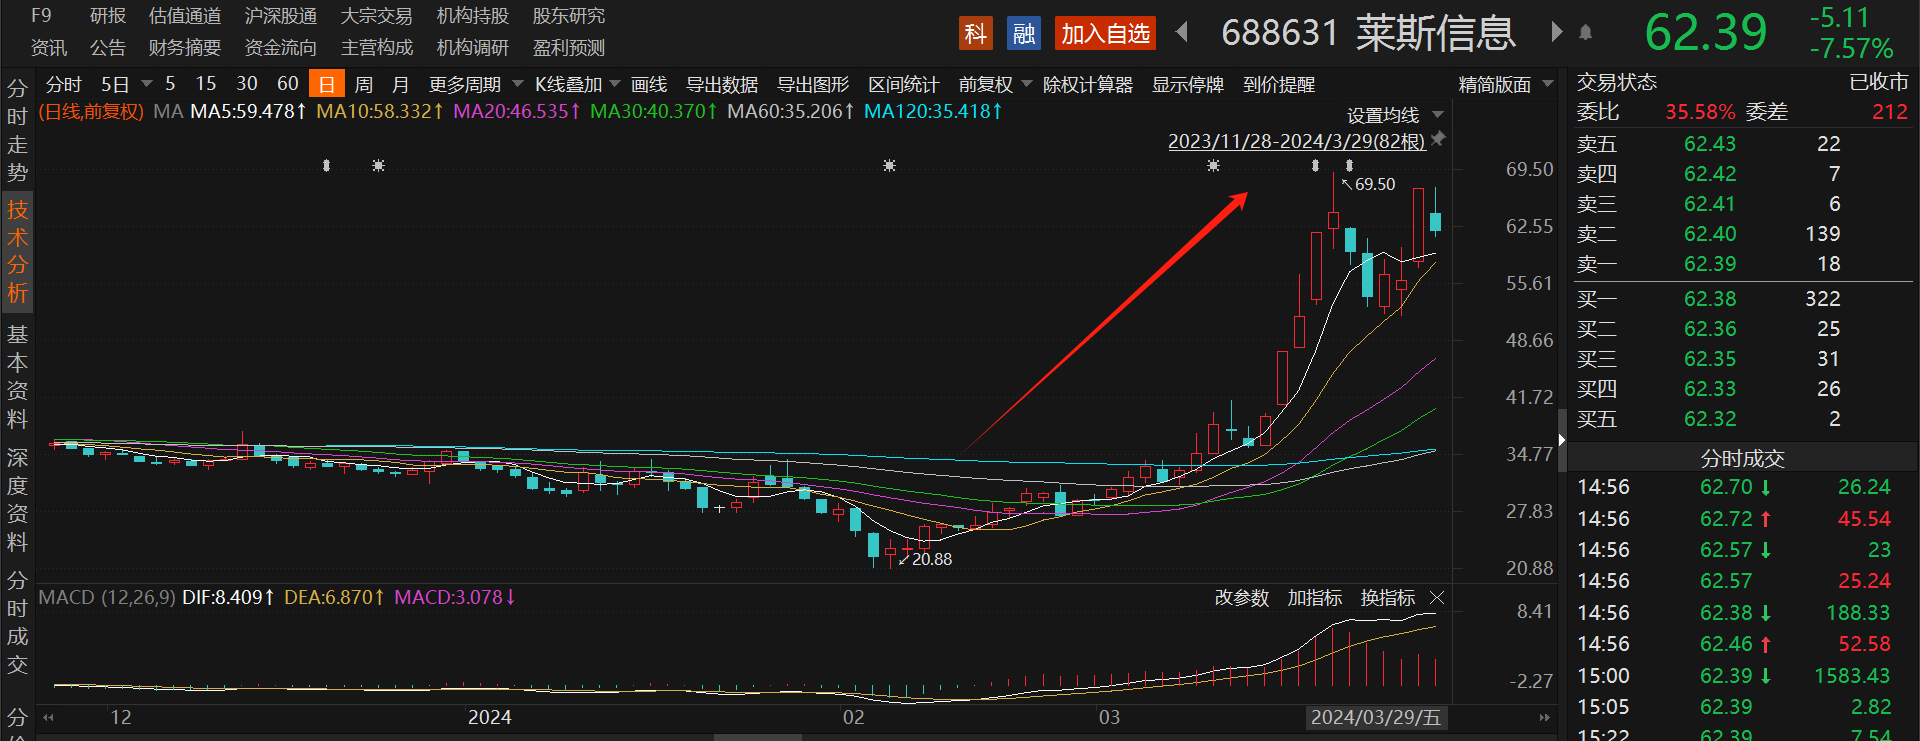This screenshot has width=1920, height=741.
Task: Click the pin icon beside date range
Action: coord(1438,139)
